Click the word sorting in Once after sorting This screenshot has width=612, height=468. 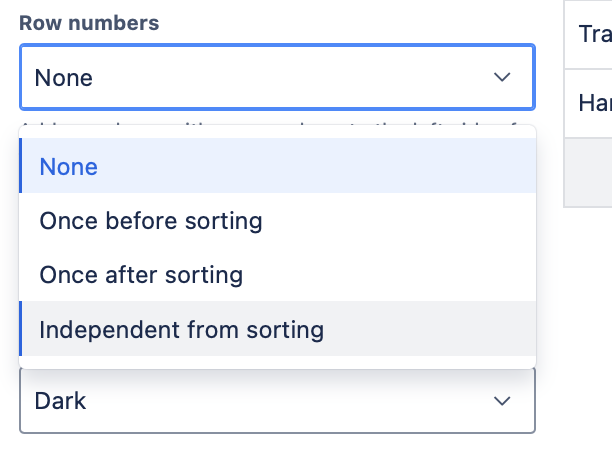(206, 275)
